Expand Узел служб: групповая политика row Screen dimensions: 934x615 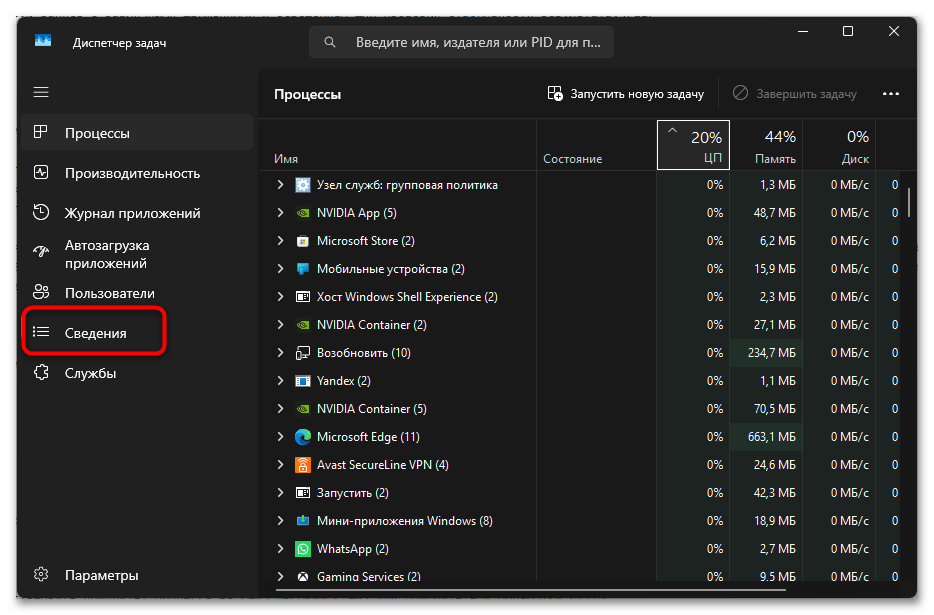[280, 185]
